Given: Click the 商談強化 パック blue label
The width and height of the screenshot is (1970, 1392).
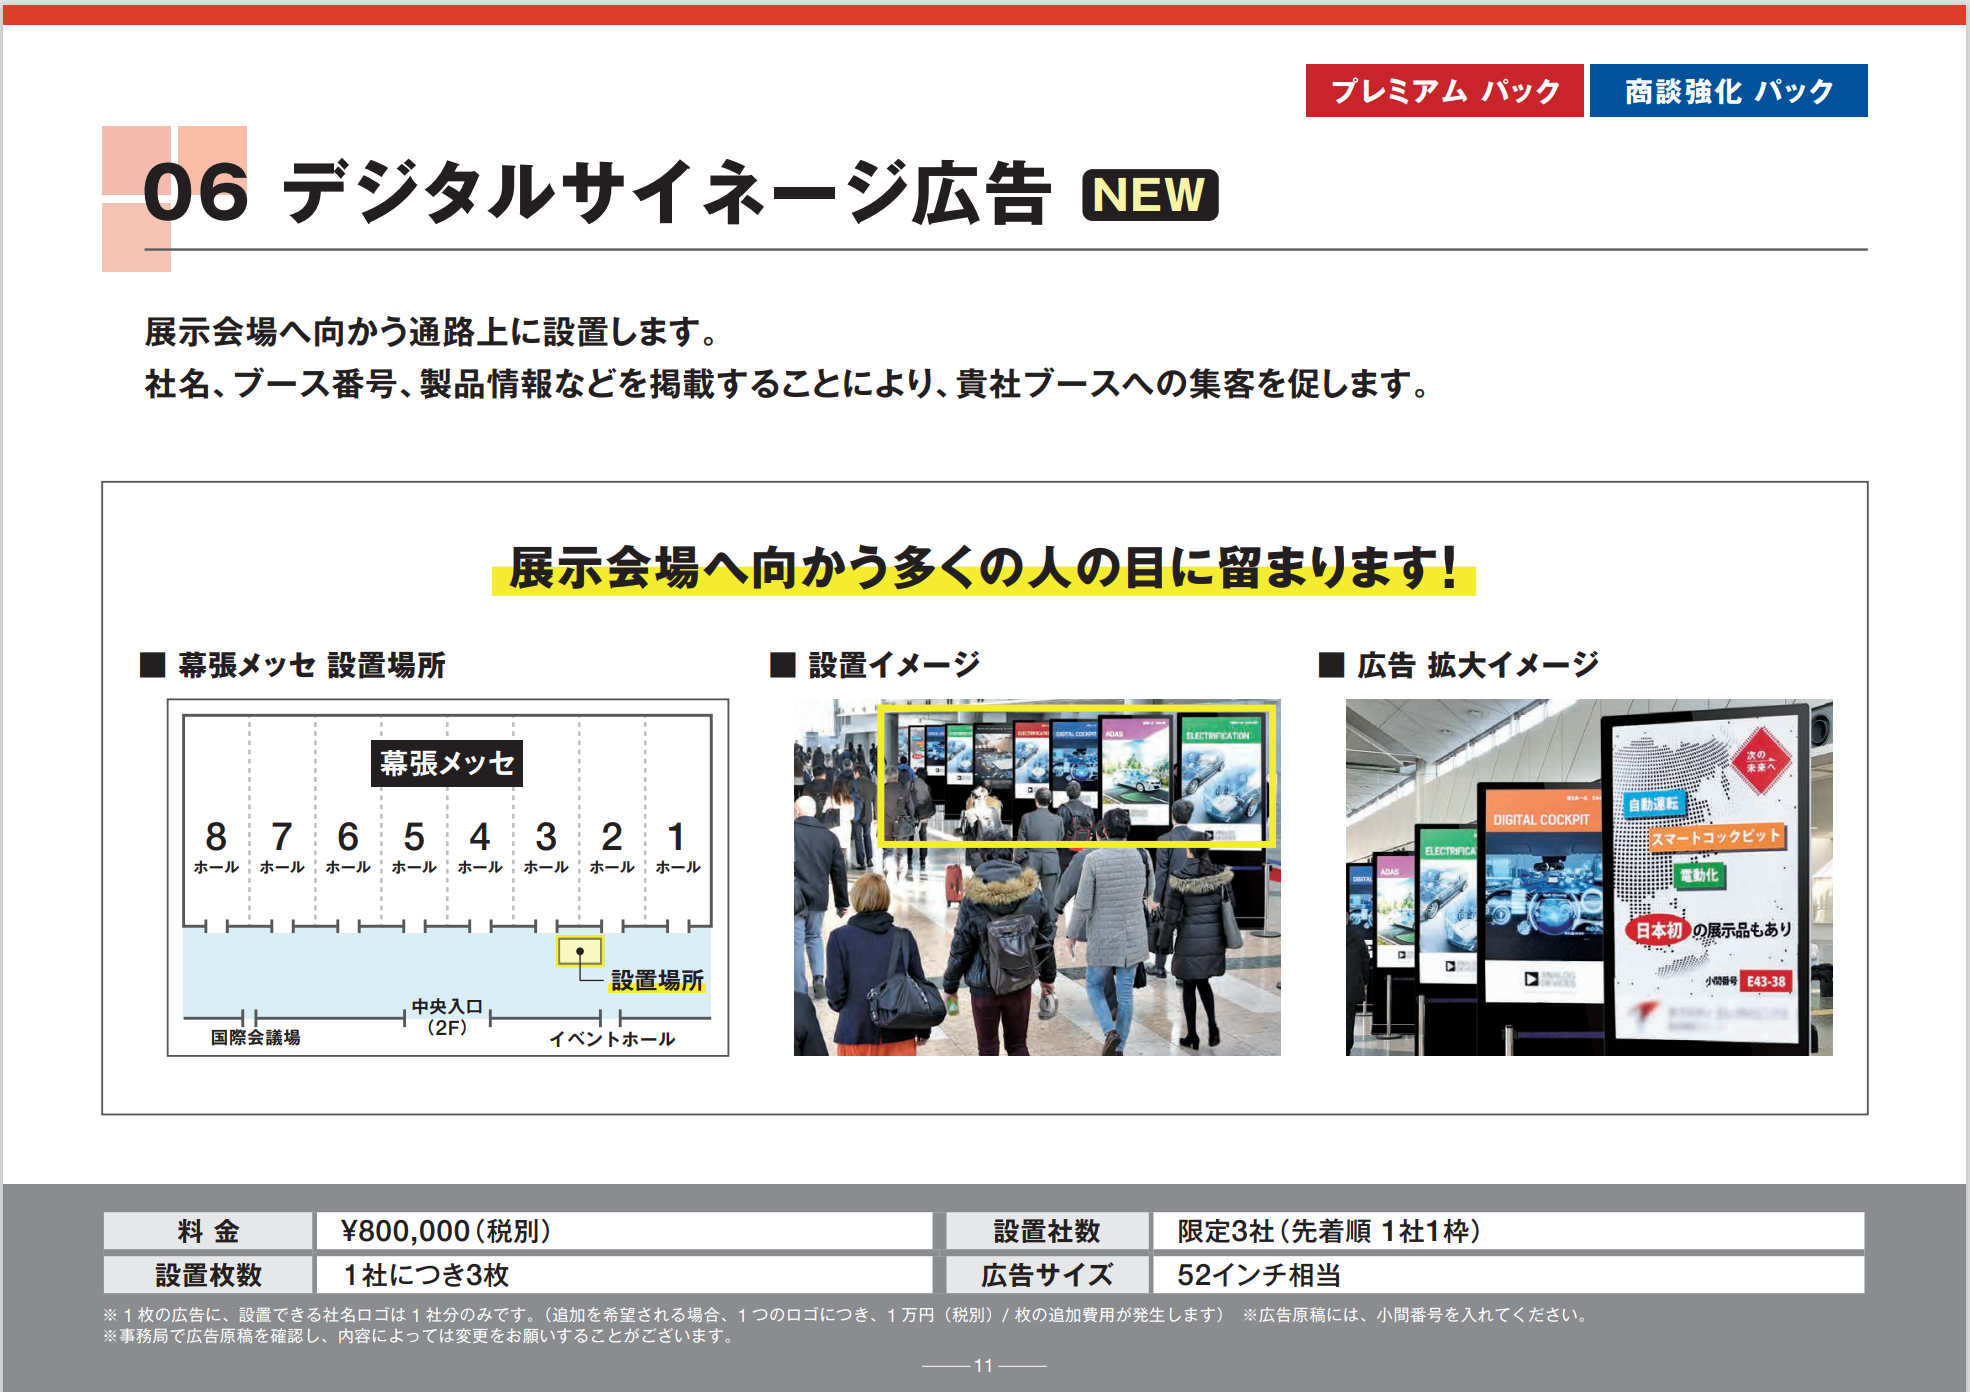Looking at the screenshot, I should click(1728, 91).
